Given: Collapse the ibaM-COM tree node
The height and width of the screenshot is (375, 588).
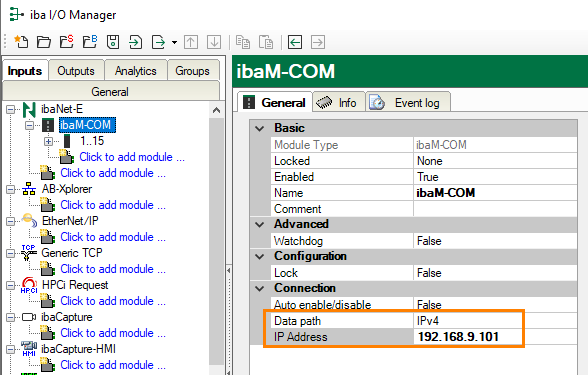Looking at the screenshot, I should 29,125.
